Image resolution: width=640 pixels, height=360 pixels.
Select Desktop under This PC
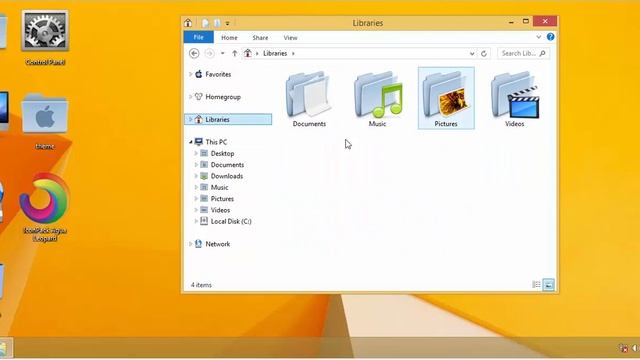(222, 153)
